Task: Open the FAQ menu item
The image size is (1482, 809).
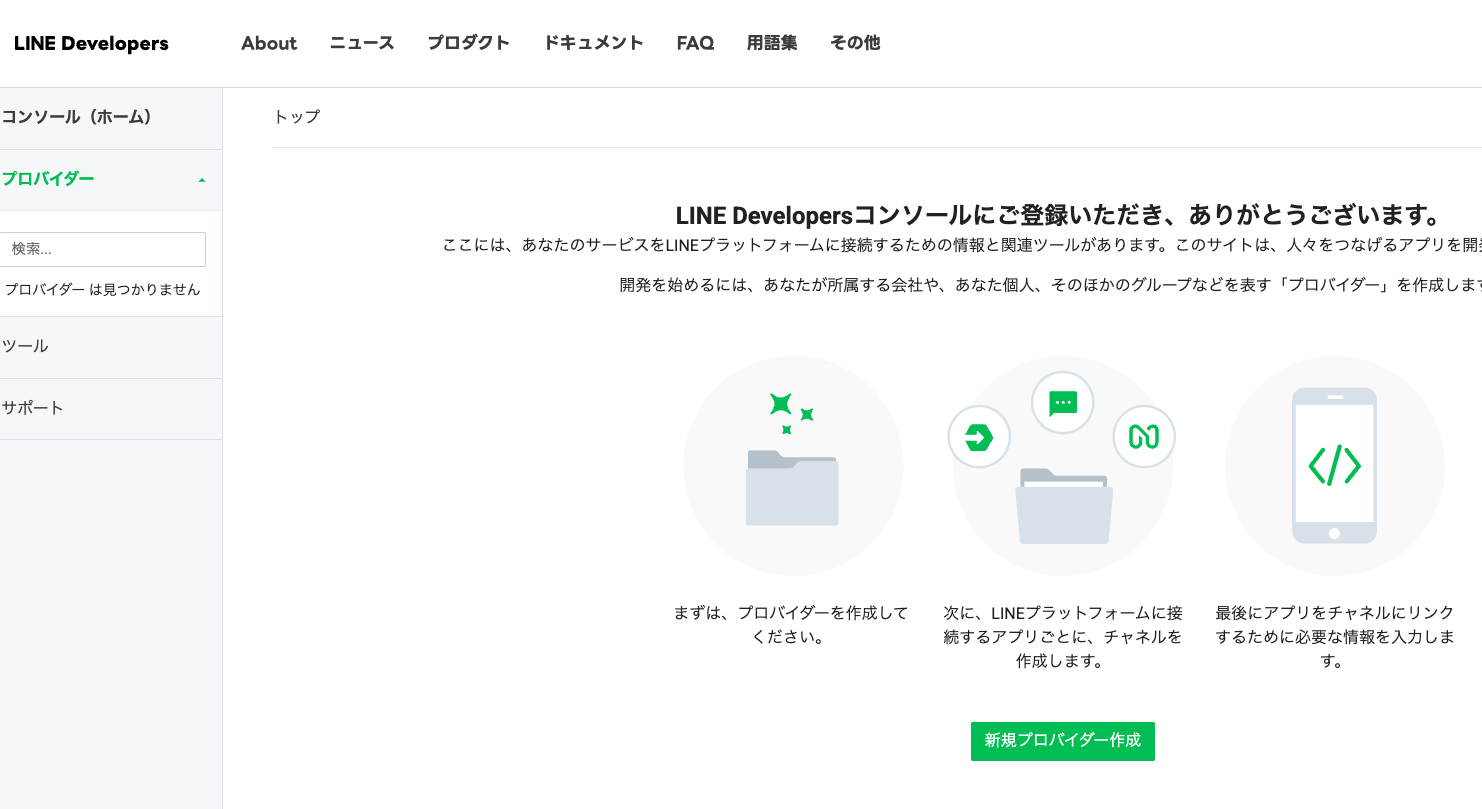Action: pos(695,43)
